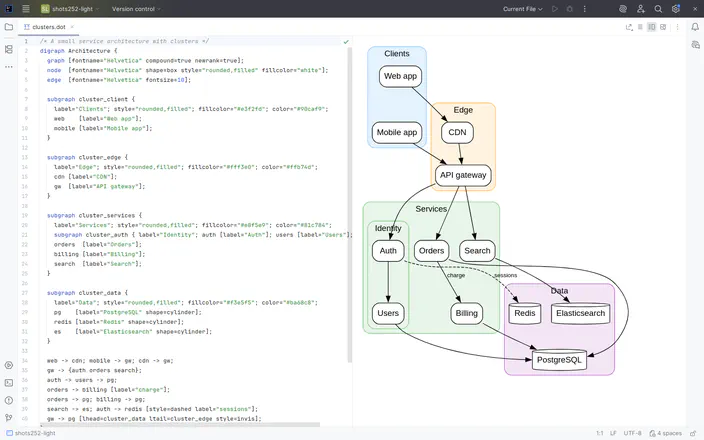Click the Web app node in the diagram

(400, 76)
